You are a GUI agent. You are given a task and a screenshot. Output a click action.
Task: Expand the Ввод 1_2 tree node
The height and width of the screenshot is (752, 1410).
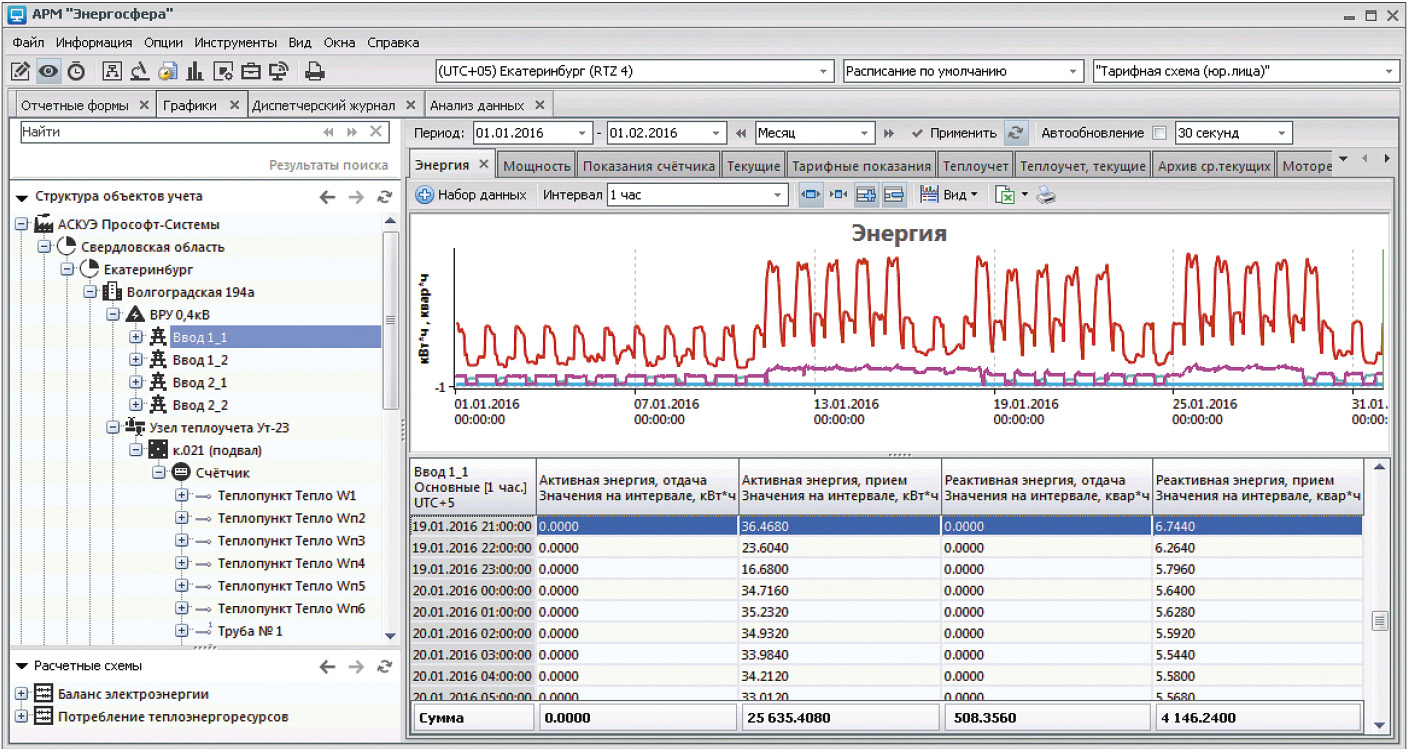pyautogui.click(x=135, y=360)
